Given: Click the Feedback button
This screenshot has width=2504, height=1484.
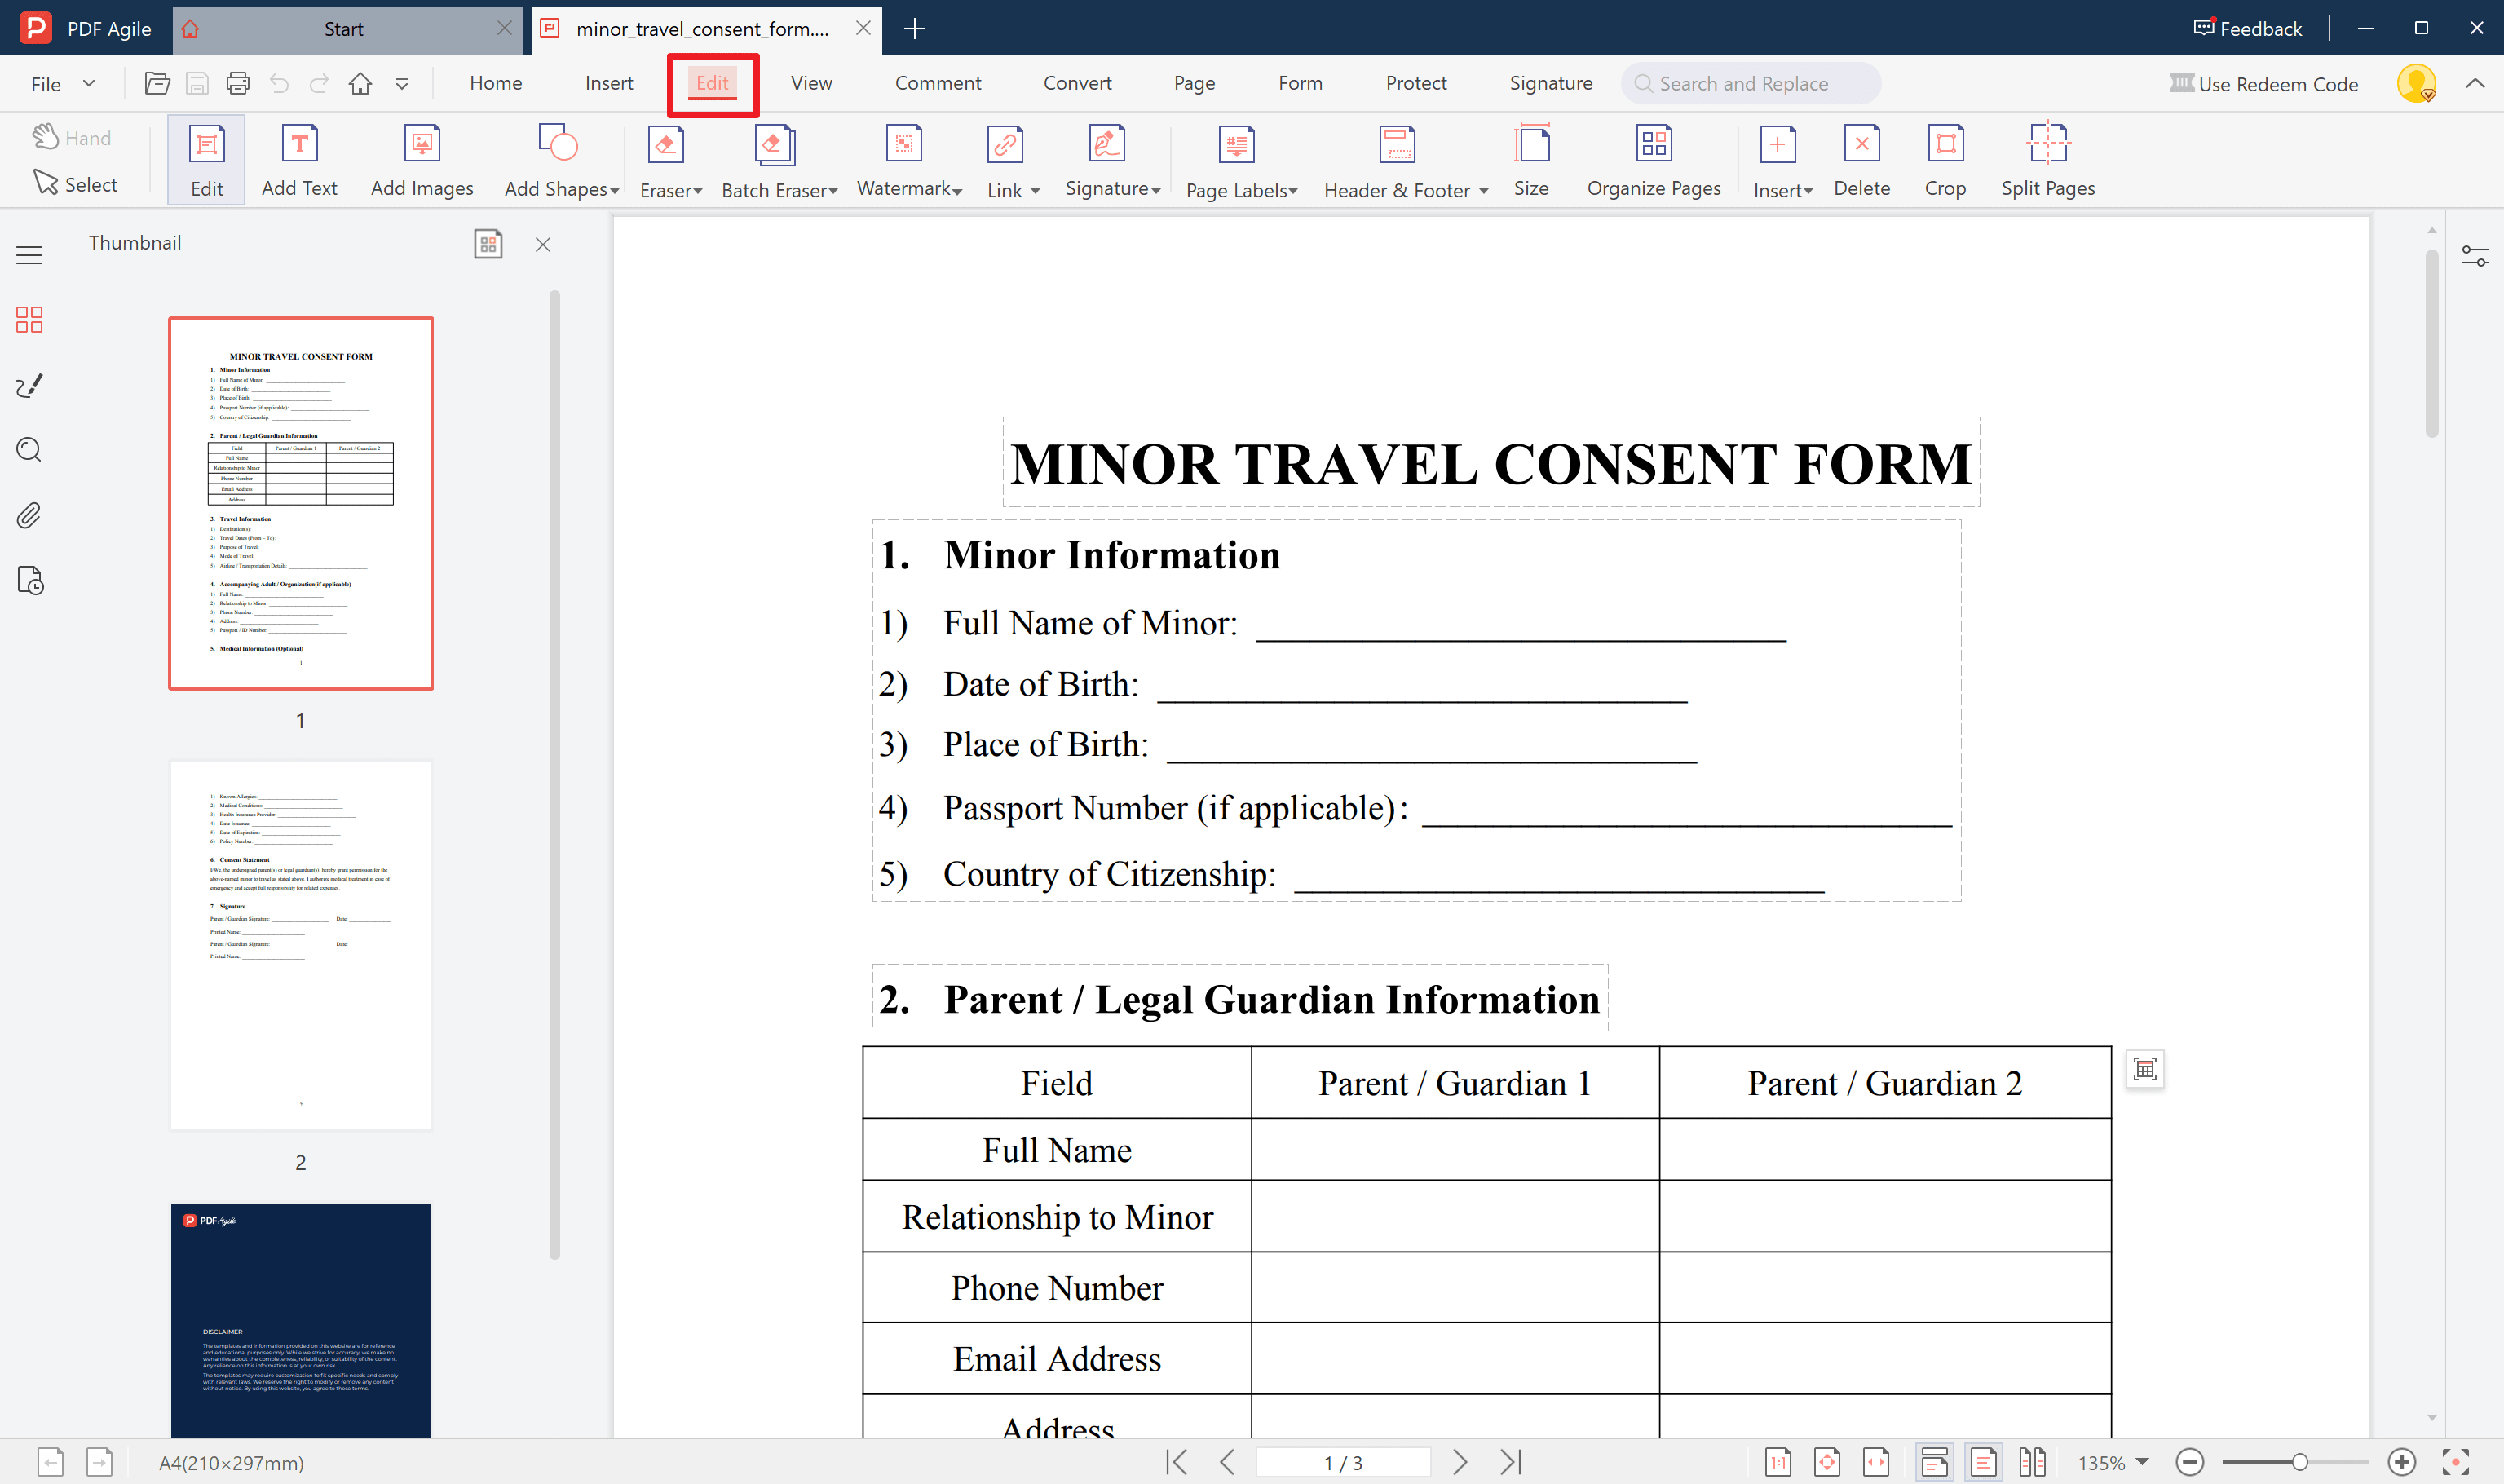Looking at the screenshot, I should [x=2248, y=28].
